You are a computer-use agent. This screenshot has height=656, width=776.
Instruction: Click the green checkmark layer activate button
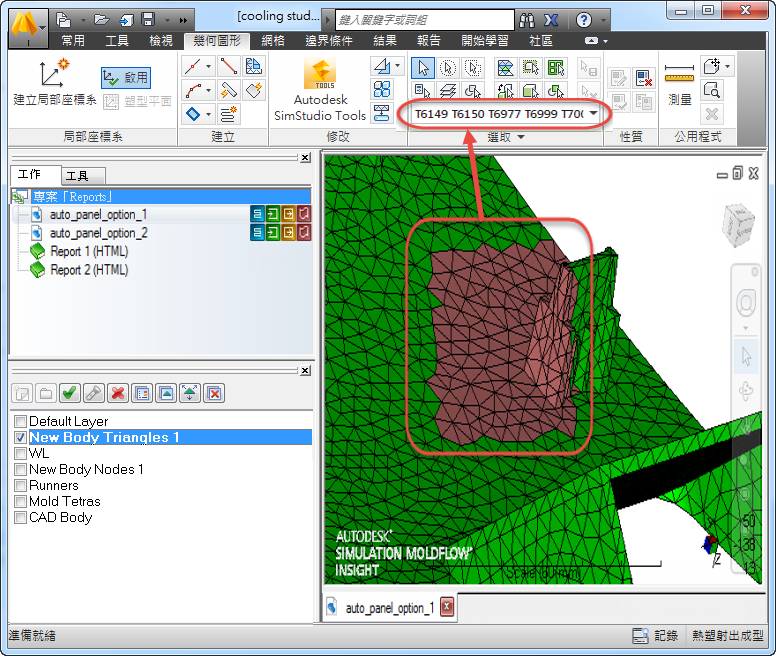click(69, 393)
